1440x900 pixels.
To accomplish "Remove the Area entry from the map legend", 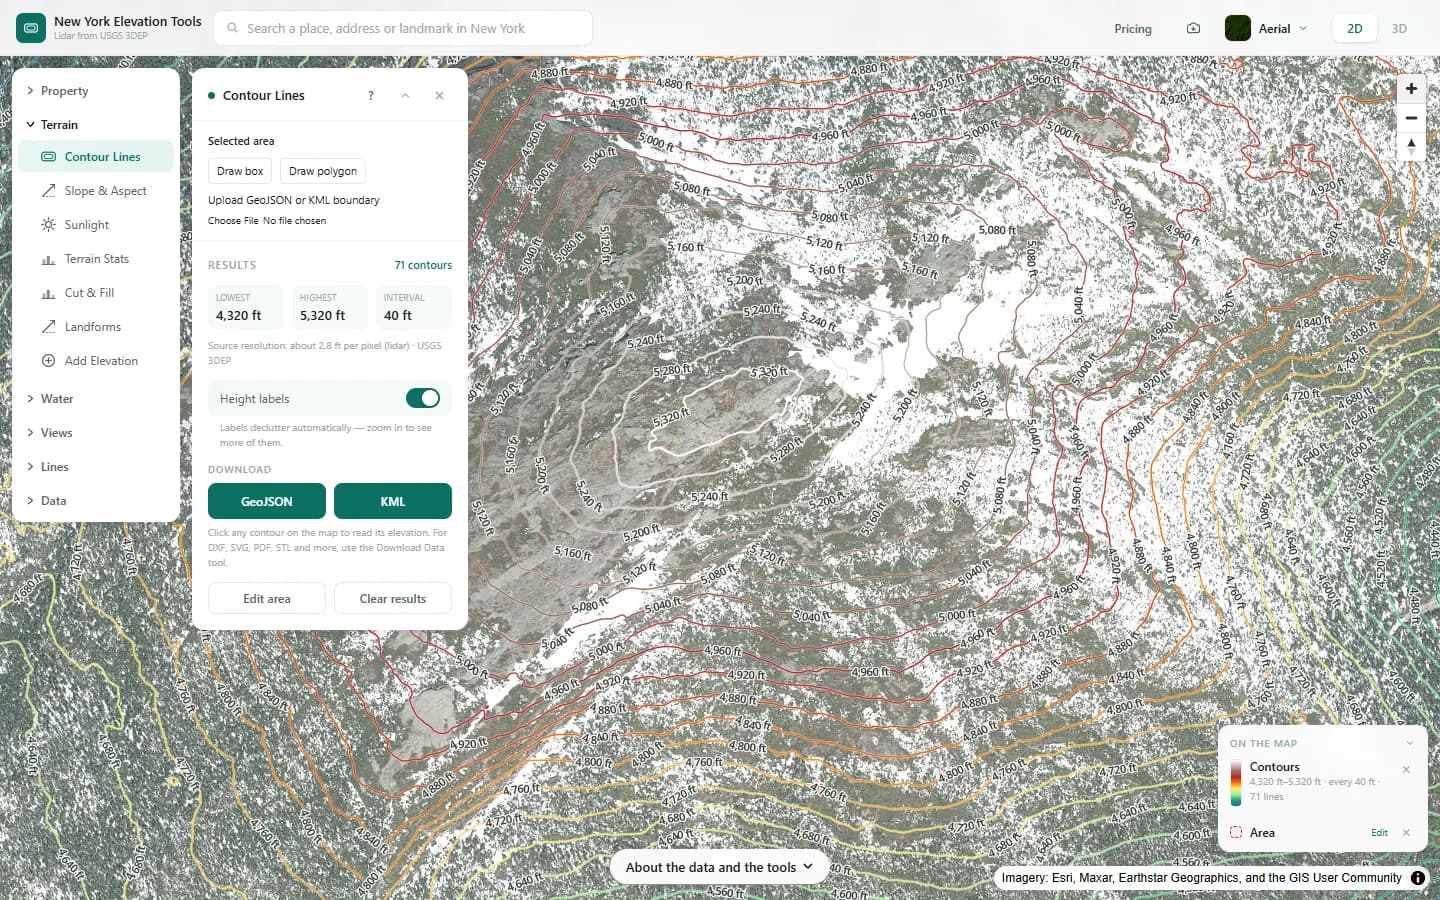I will 1406,833.
